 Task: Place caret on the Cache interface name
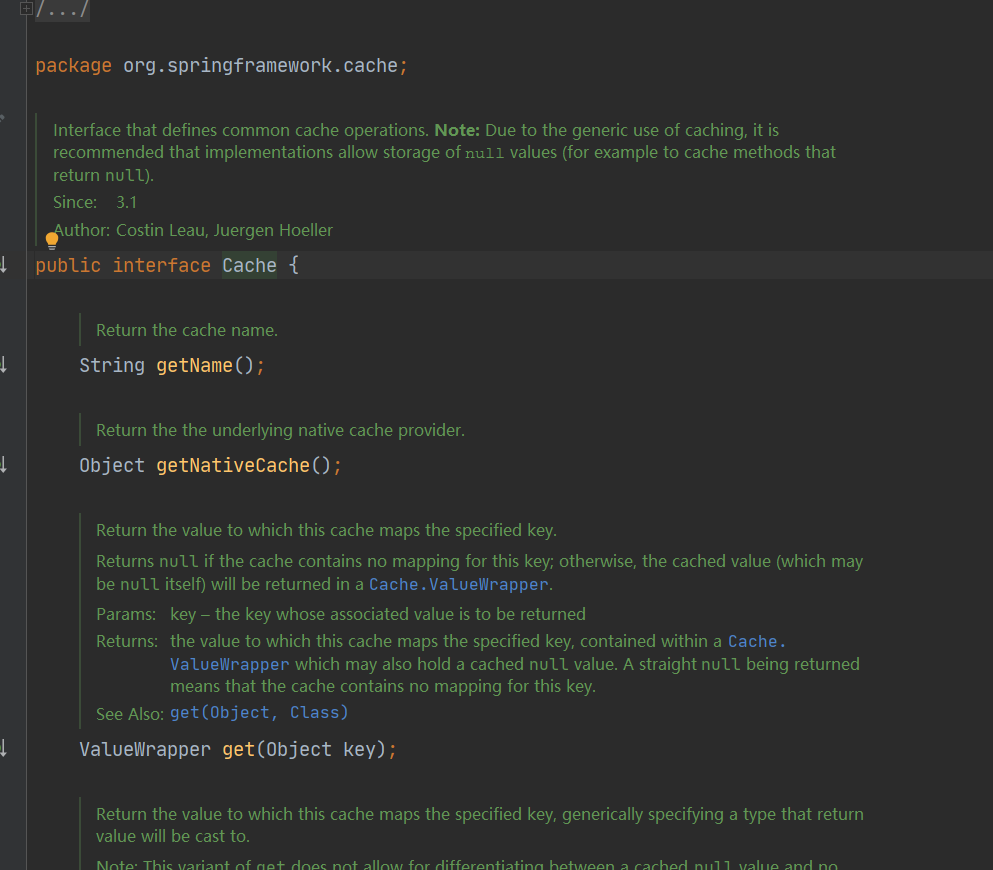coord(250,265)
